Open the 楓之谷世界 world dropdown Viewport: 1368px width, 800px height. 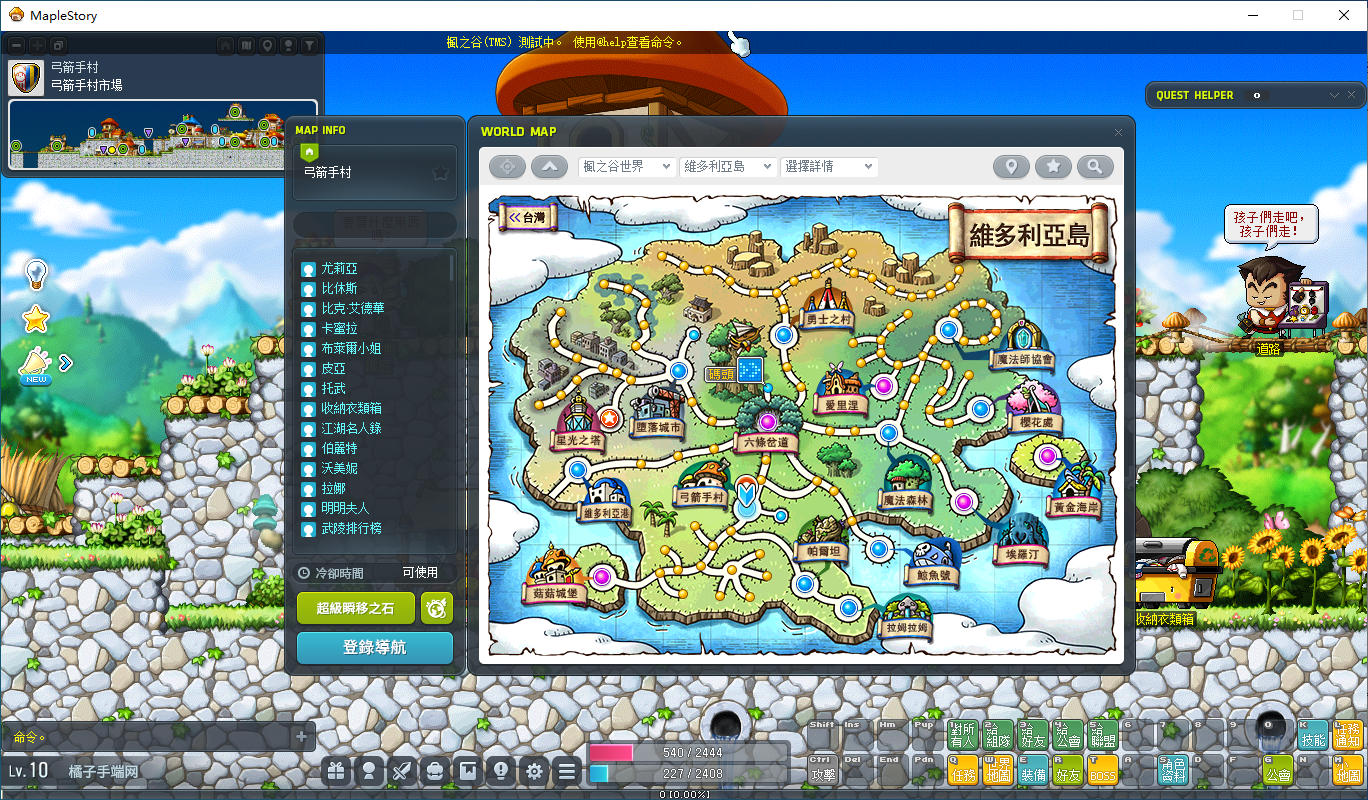coord(626,167)
